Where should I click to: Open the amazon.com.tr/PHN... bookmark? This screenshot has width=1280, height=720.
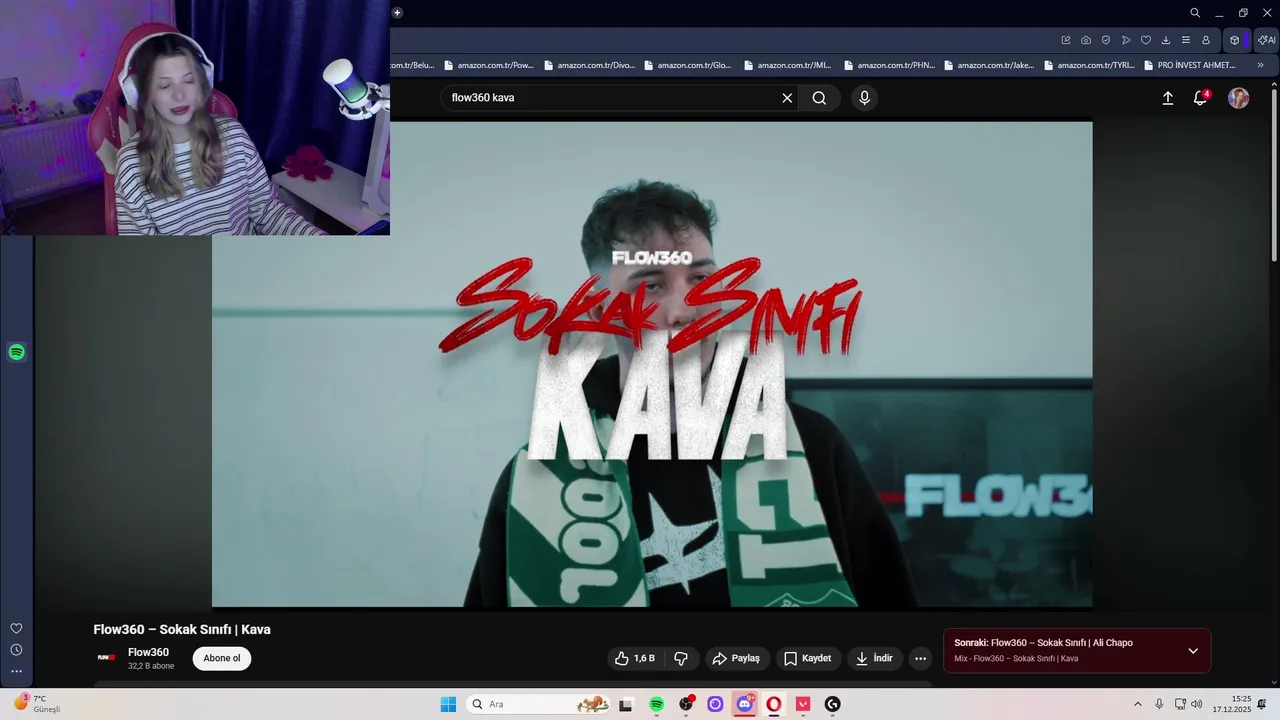tap(889, 65)
